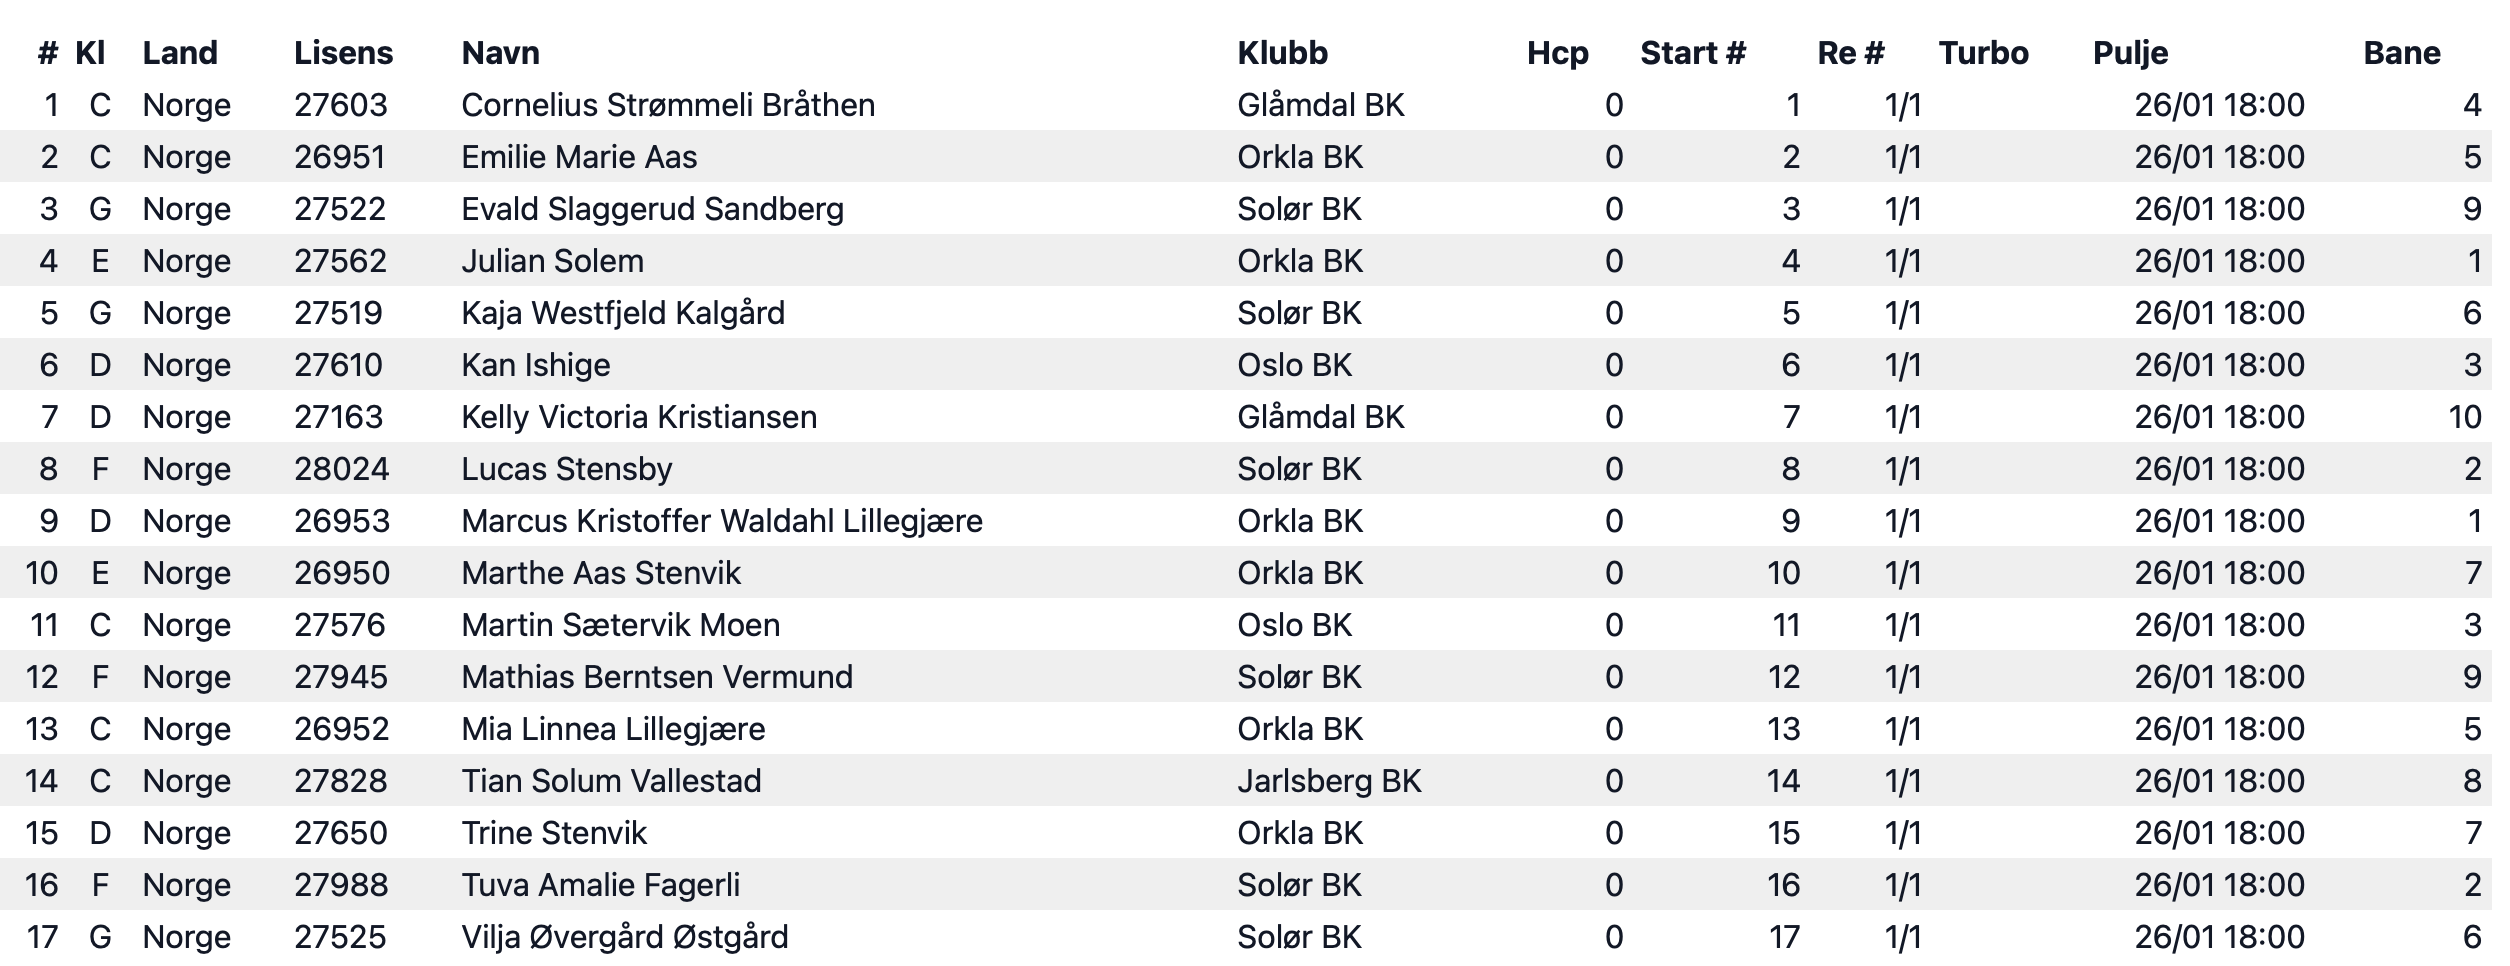Click Marcus Kristoffer Waldahl Lillegjære's name
The height and width of the screenshot is (966, 2510).
pos(722,521)
